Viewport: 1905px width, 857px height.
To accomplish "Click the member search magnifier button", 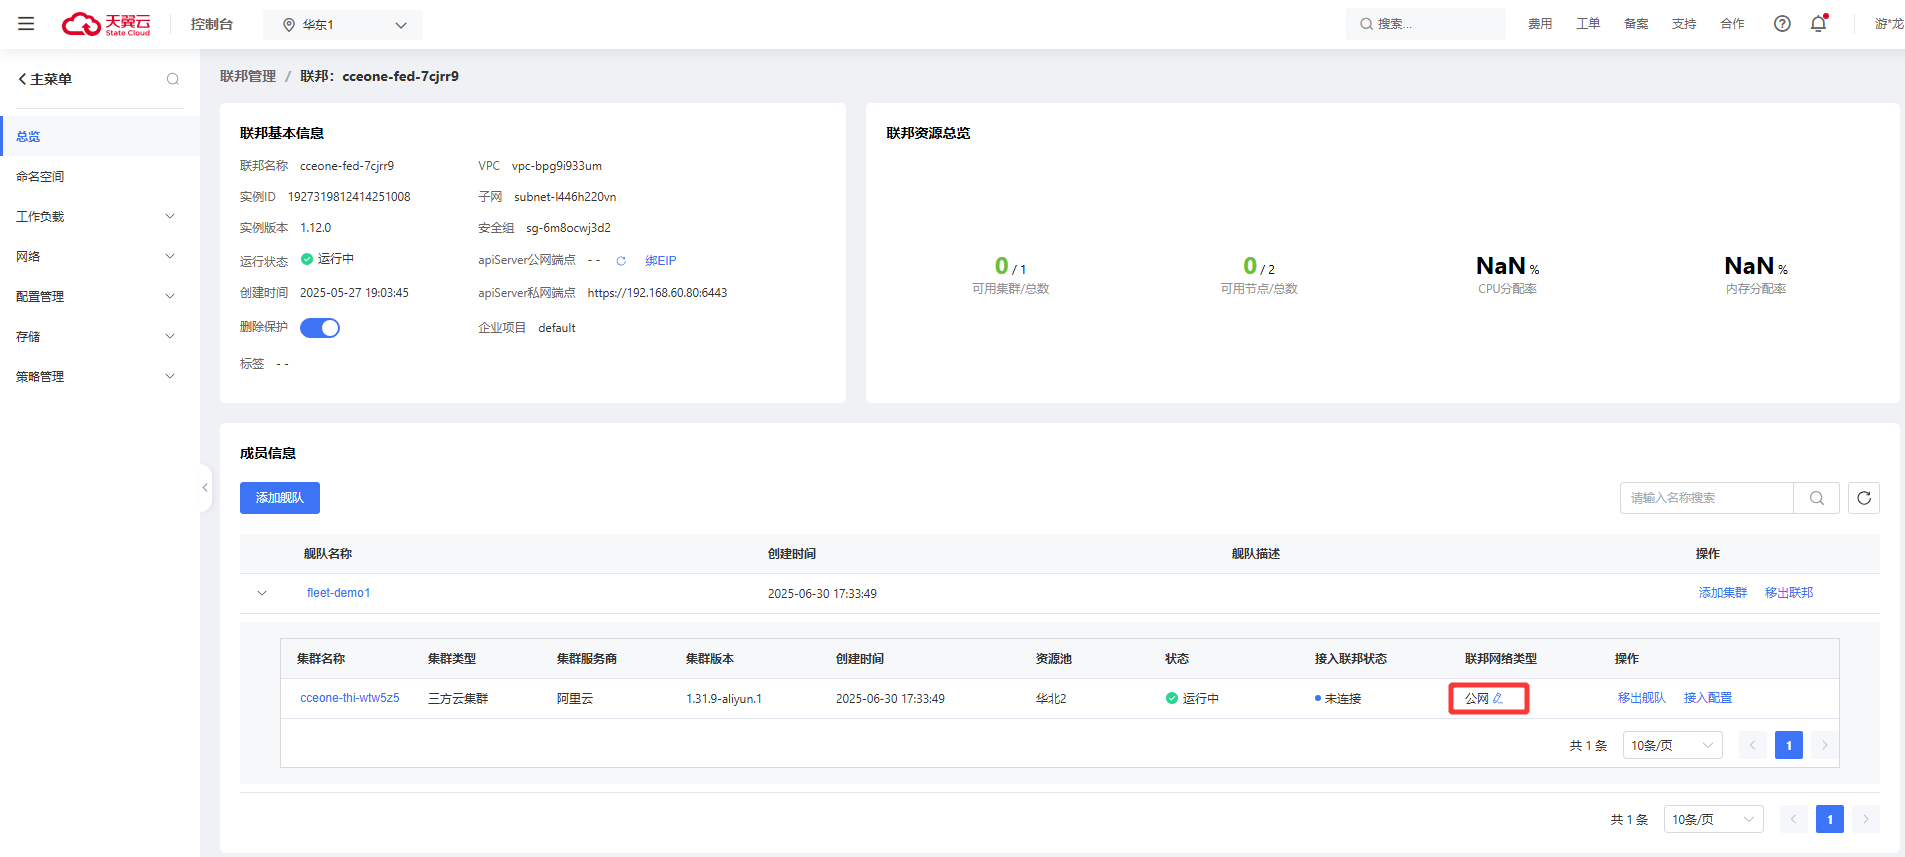I will (1817, 498).
